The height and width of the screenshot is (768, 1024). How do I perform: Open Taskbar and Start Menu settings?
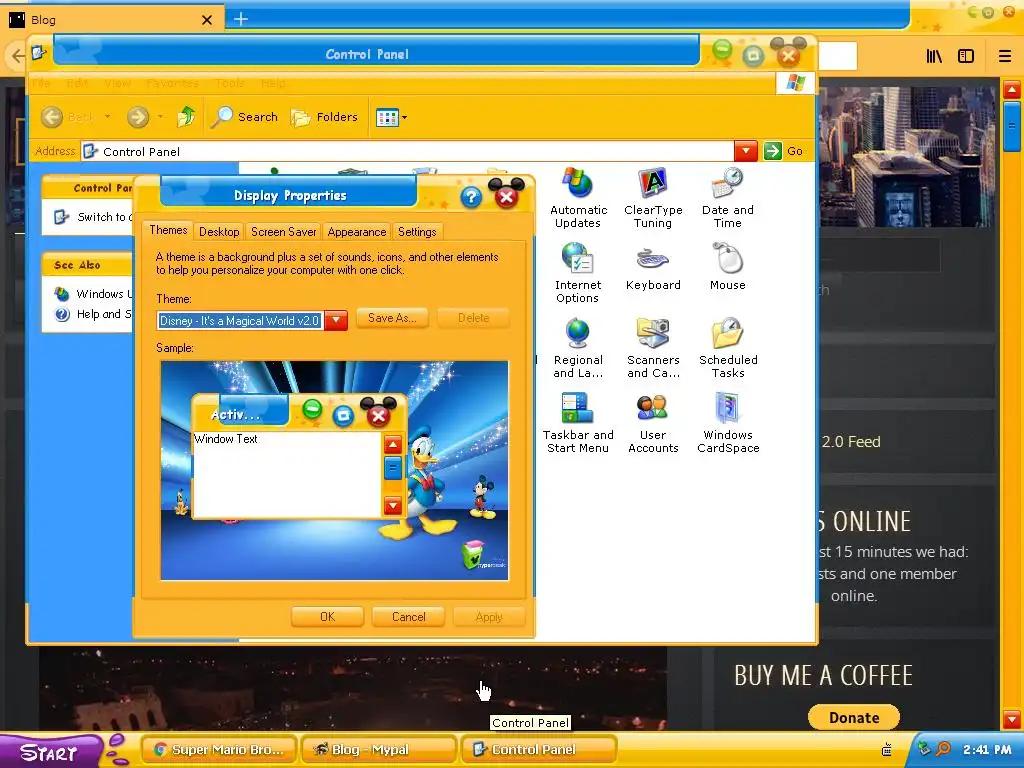pos(578,423)
